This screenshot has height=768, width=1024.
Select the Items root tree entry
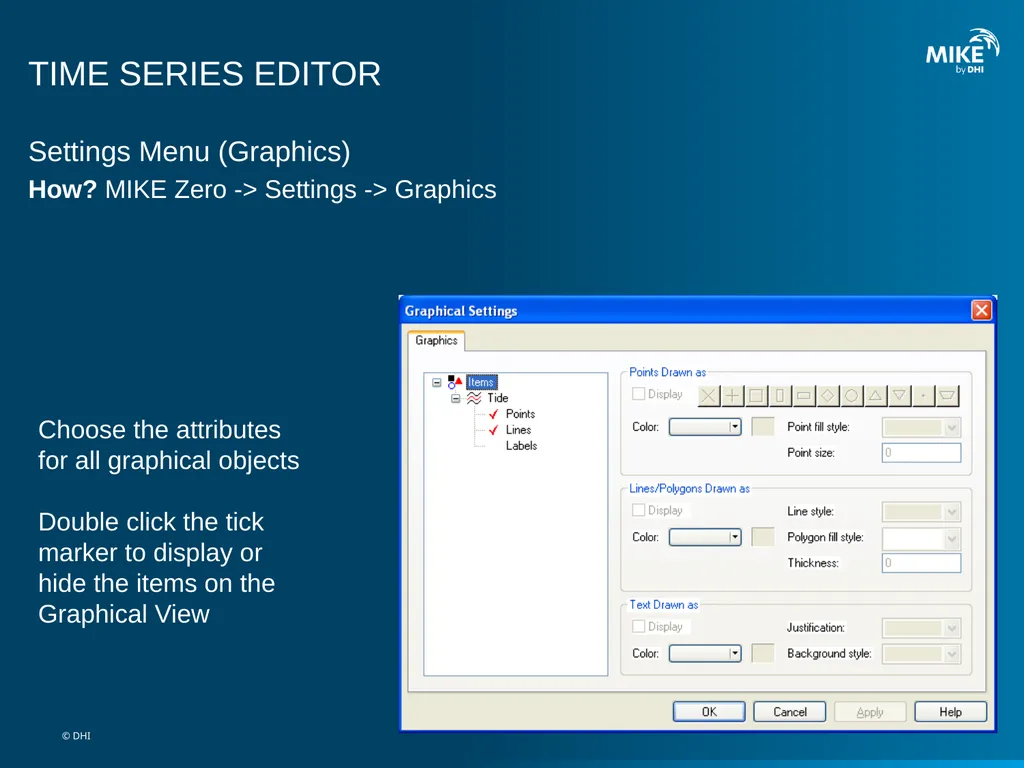[481, 382]
